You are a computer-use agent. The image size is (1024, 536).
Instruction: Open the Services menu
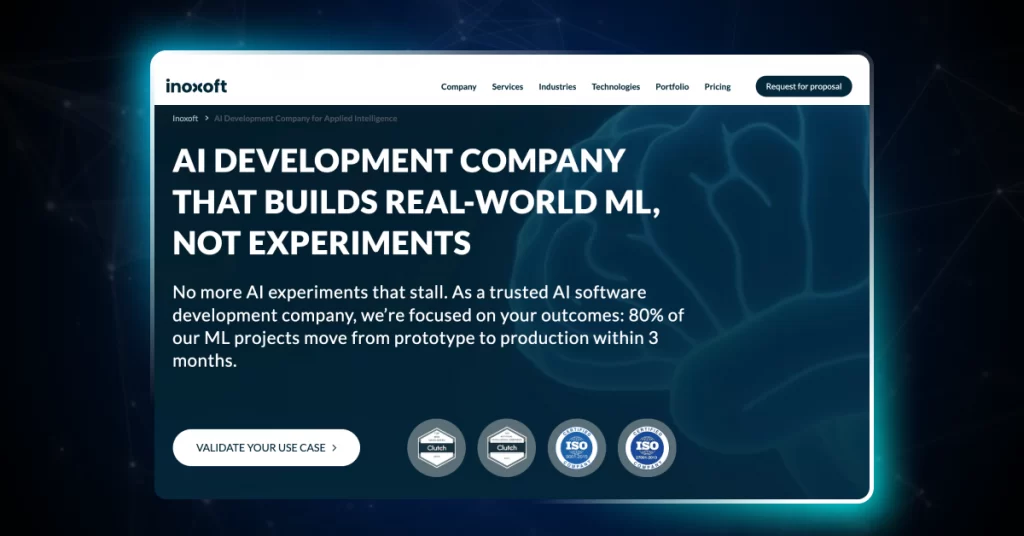coord(507,86)
